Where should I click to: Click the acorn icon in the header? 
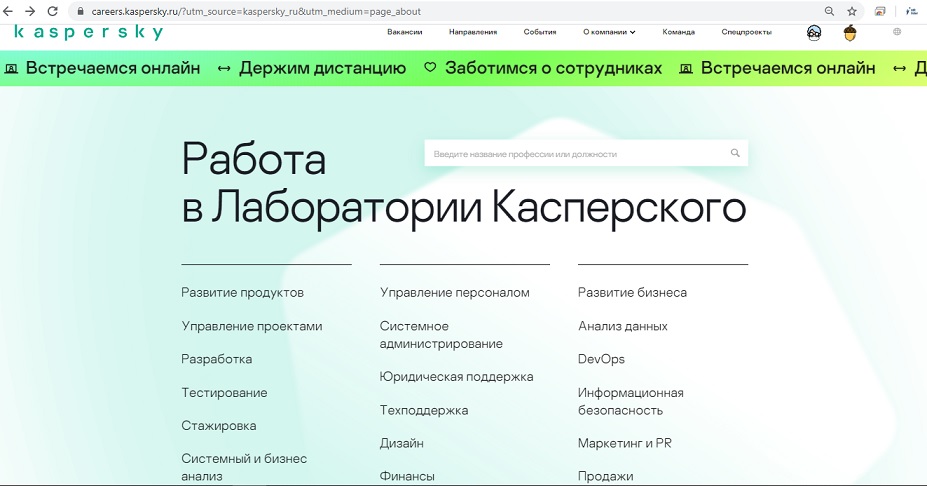[x=850, y=33]
